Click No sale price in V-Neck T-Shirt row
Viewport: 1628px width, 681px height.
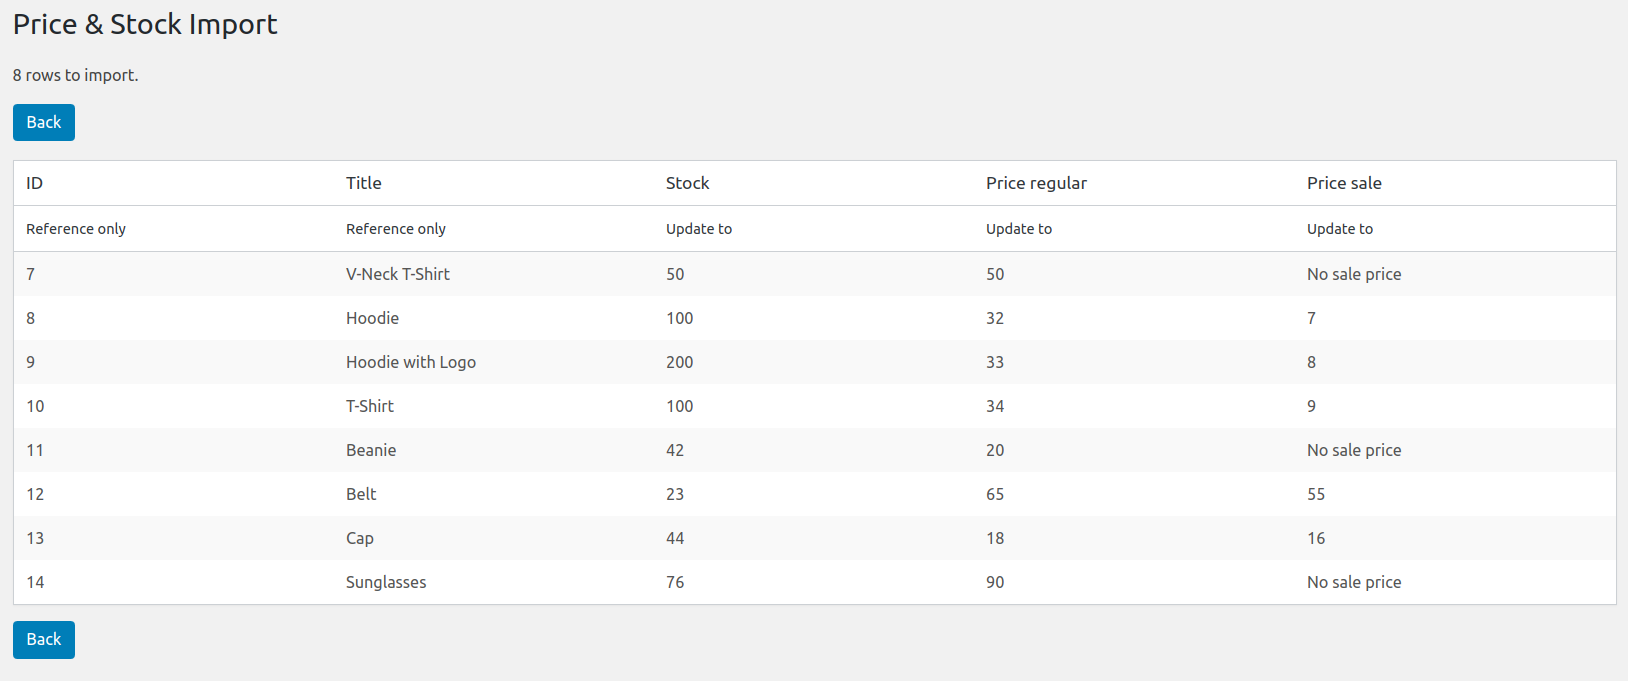pos(1354,274)
